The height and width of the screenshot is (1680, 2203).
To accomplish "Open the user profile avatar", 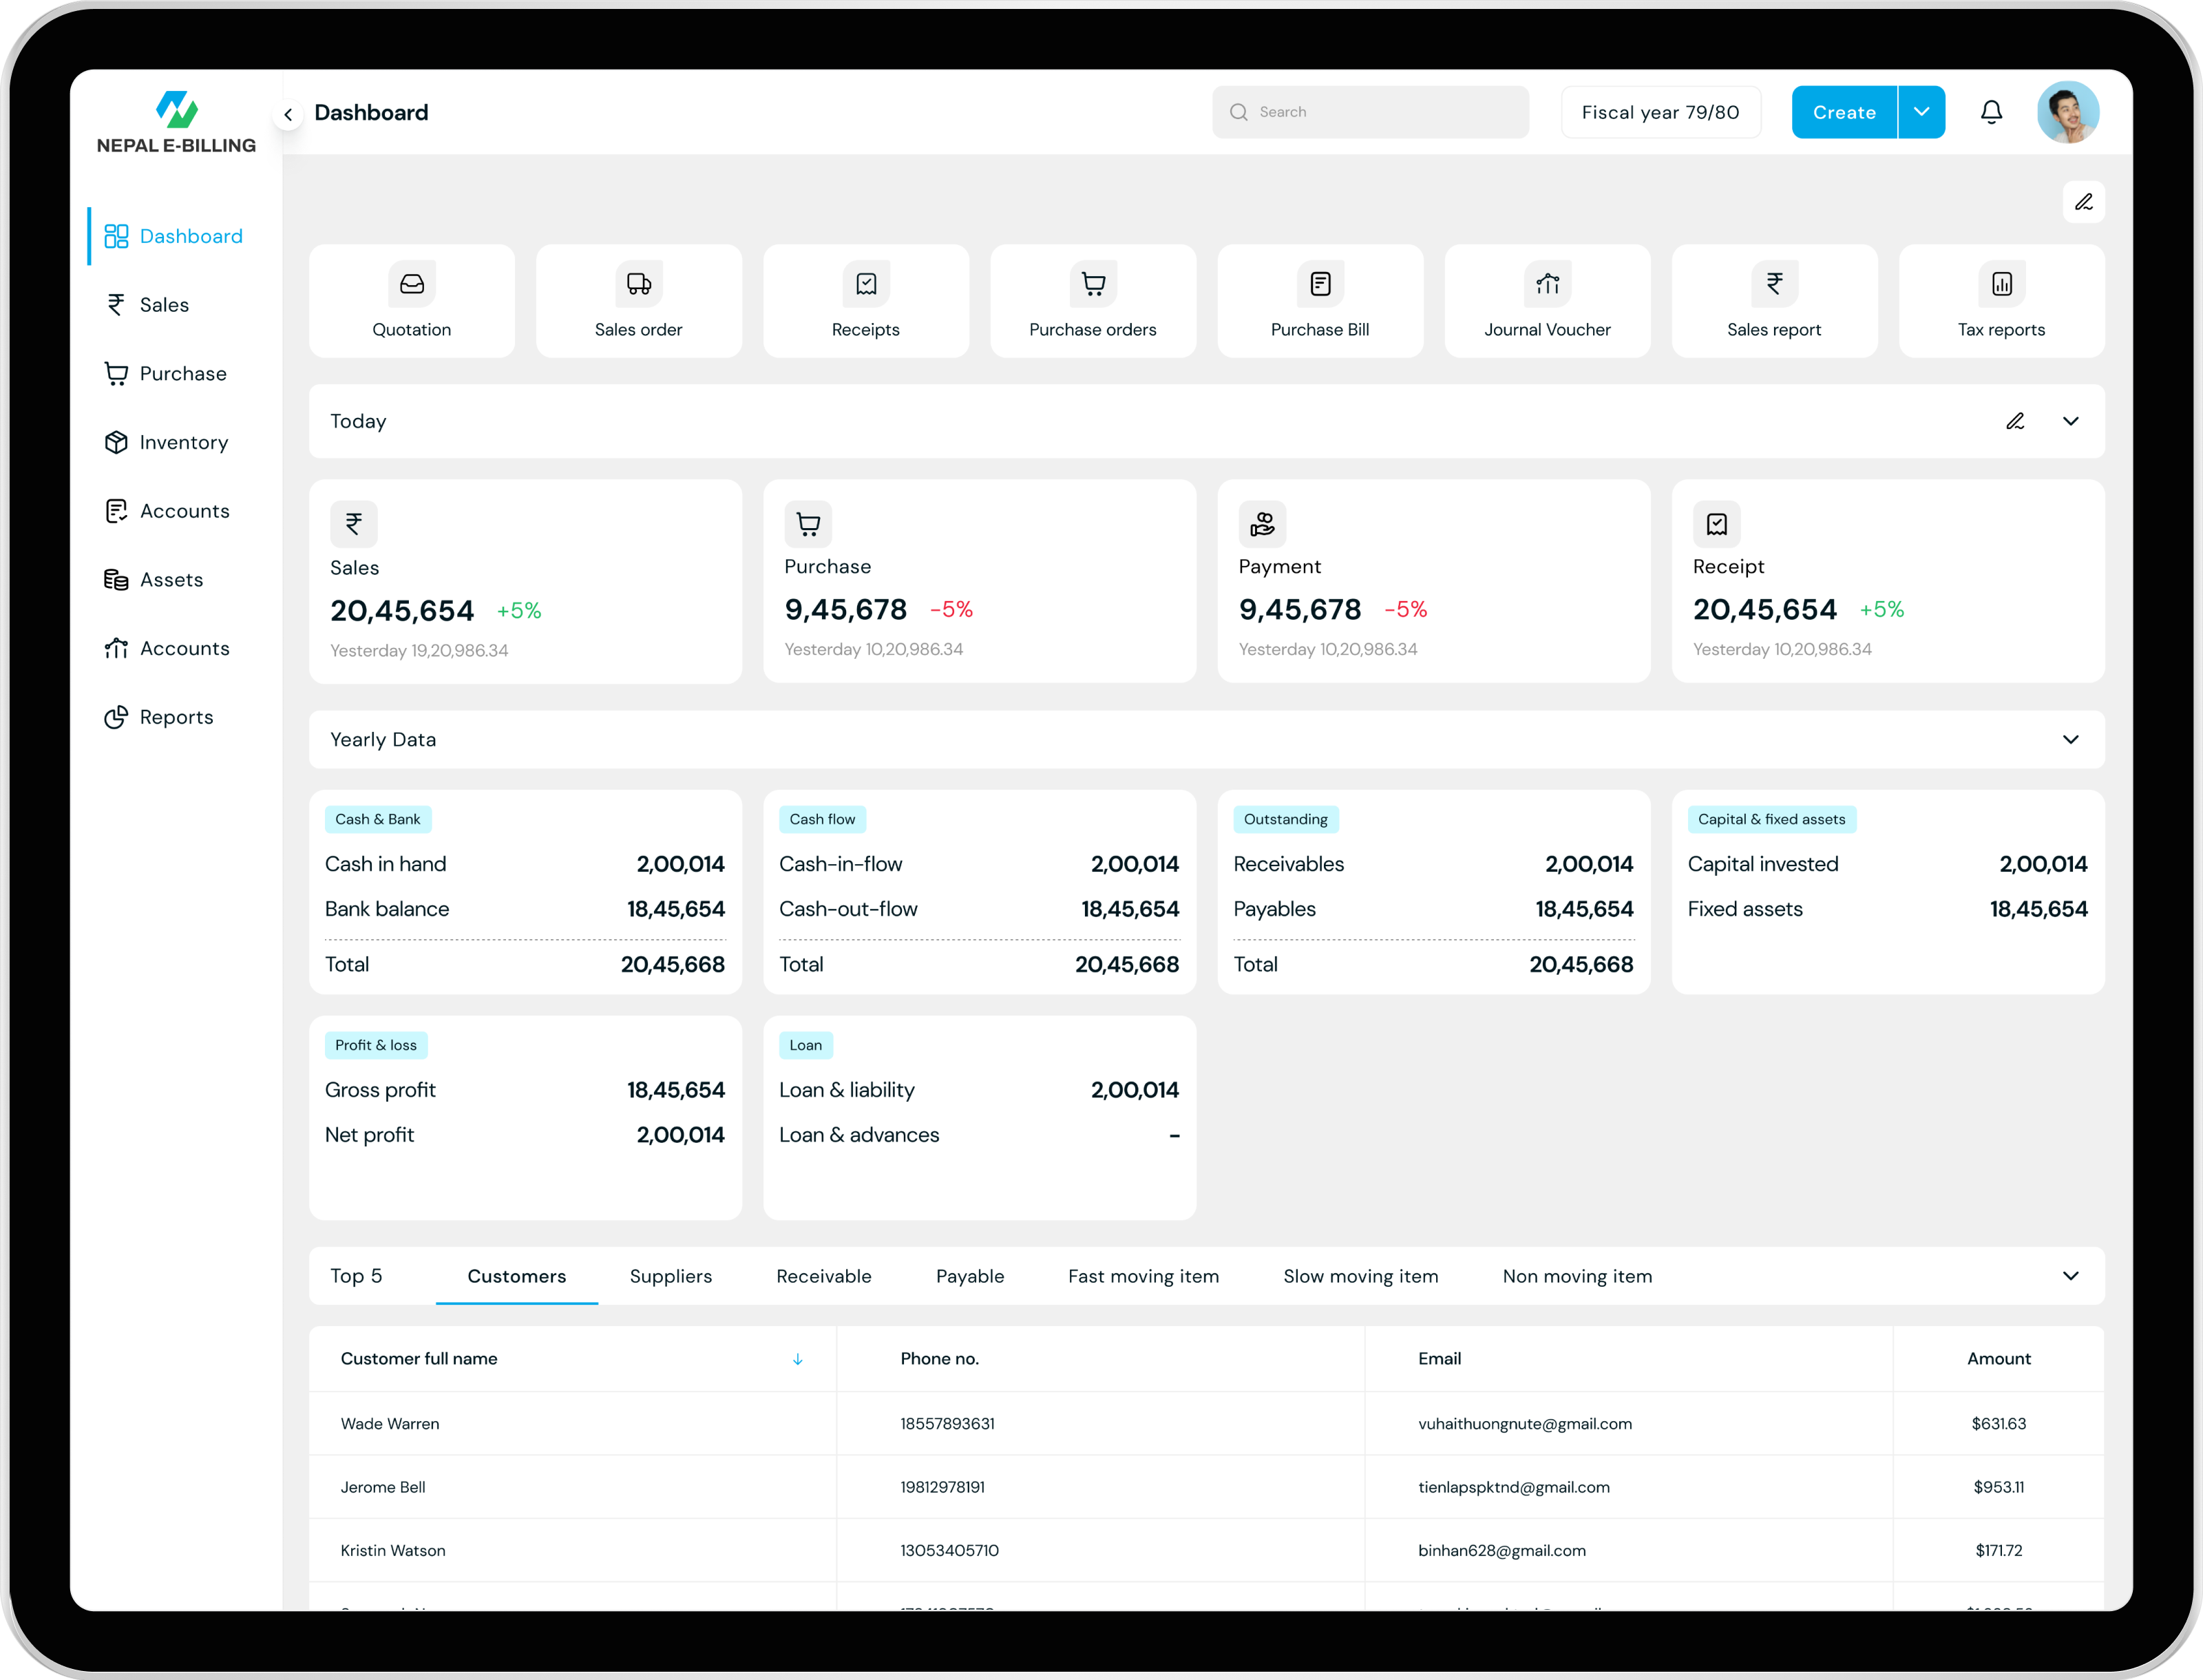I will coord(2067,112).
